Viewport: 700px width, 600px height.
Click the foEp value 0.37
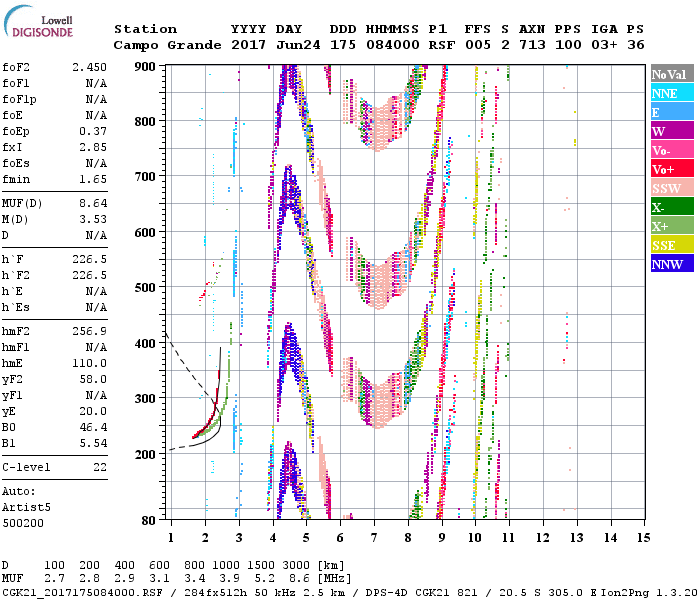93,131
